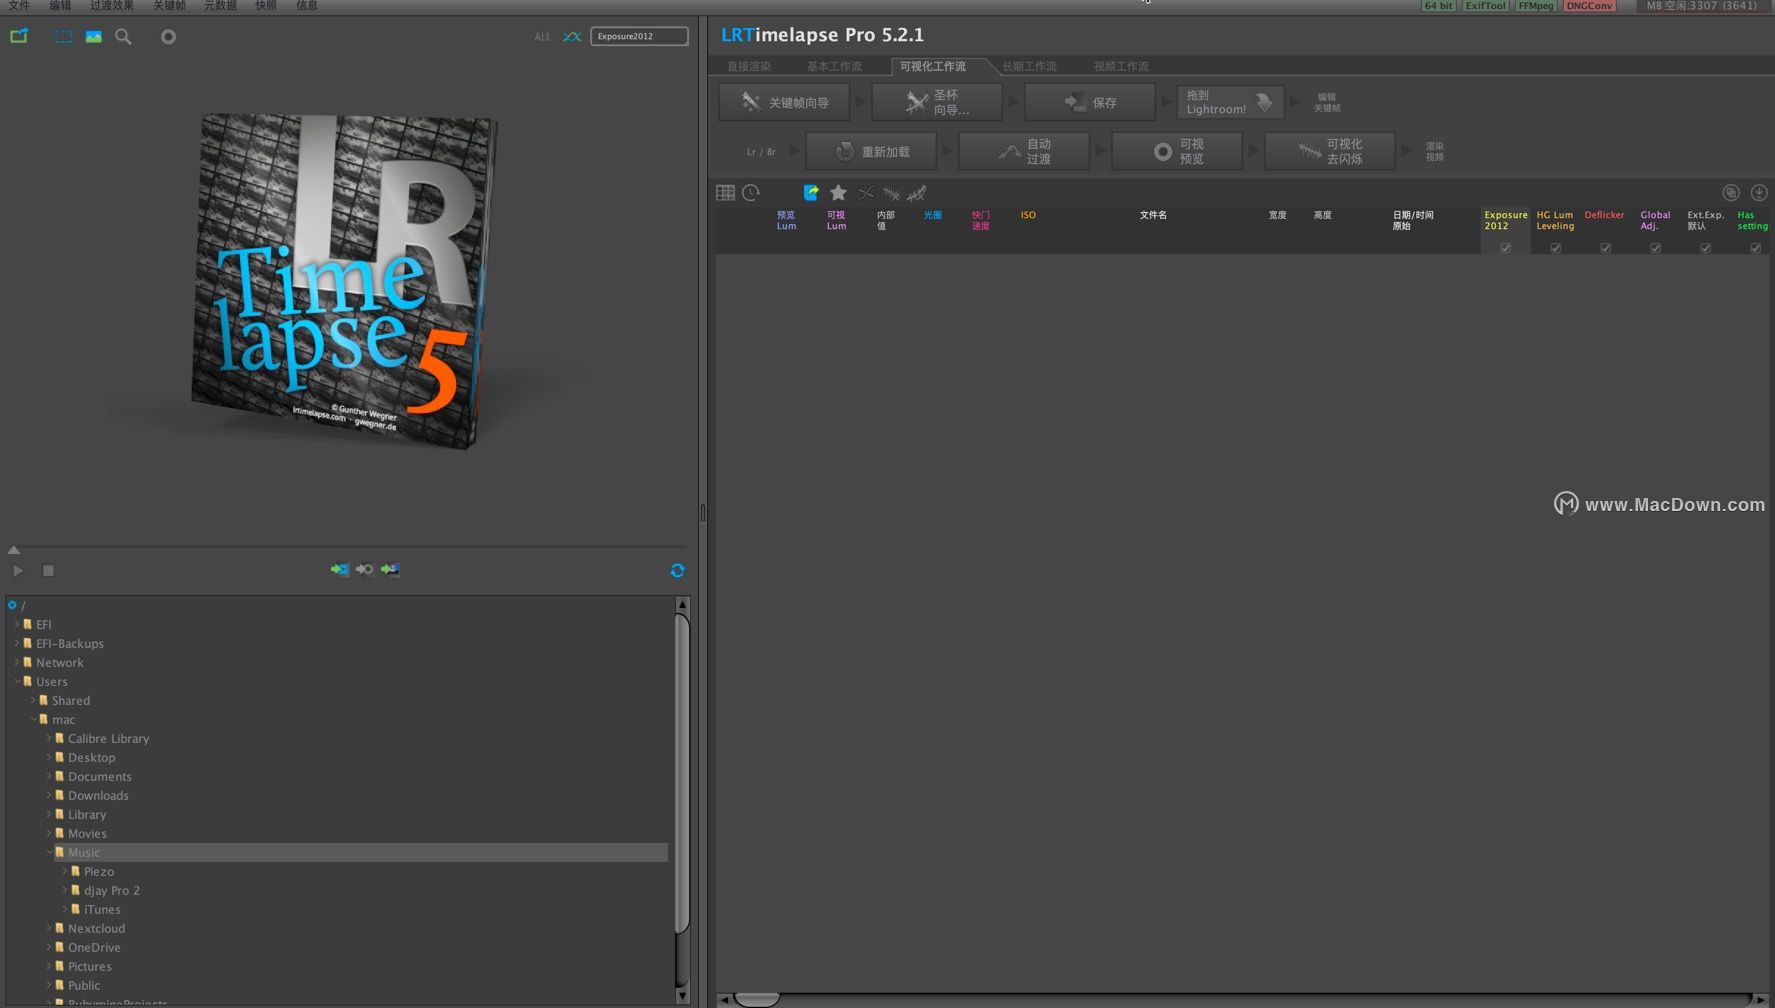Click the green open-folder icon
Screen dimensions: 1775x1008
coord(19,36)
